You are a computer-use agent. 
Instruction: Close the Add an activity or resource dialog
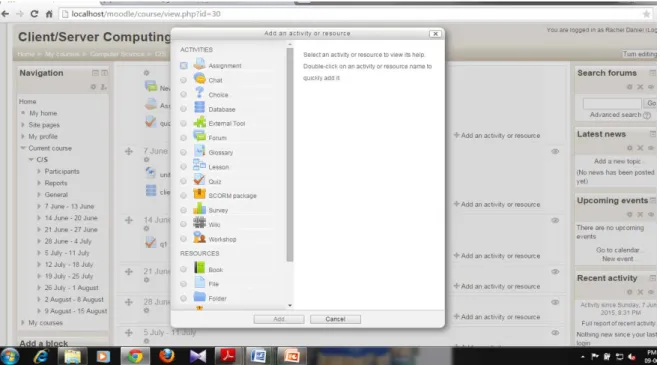436,34
